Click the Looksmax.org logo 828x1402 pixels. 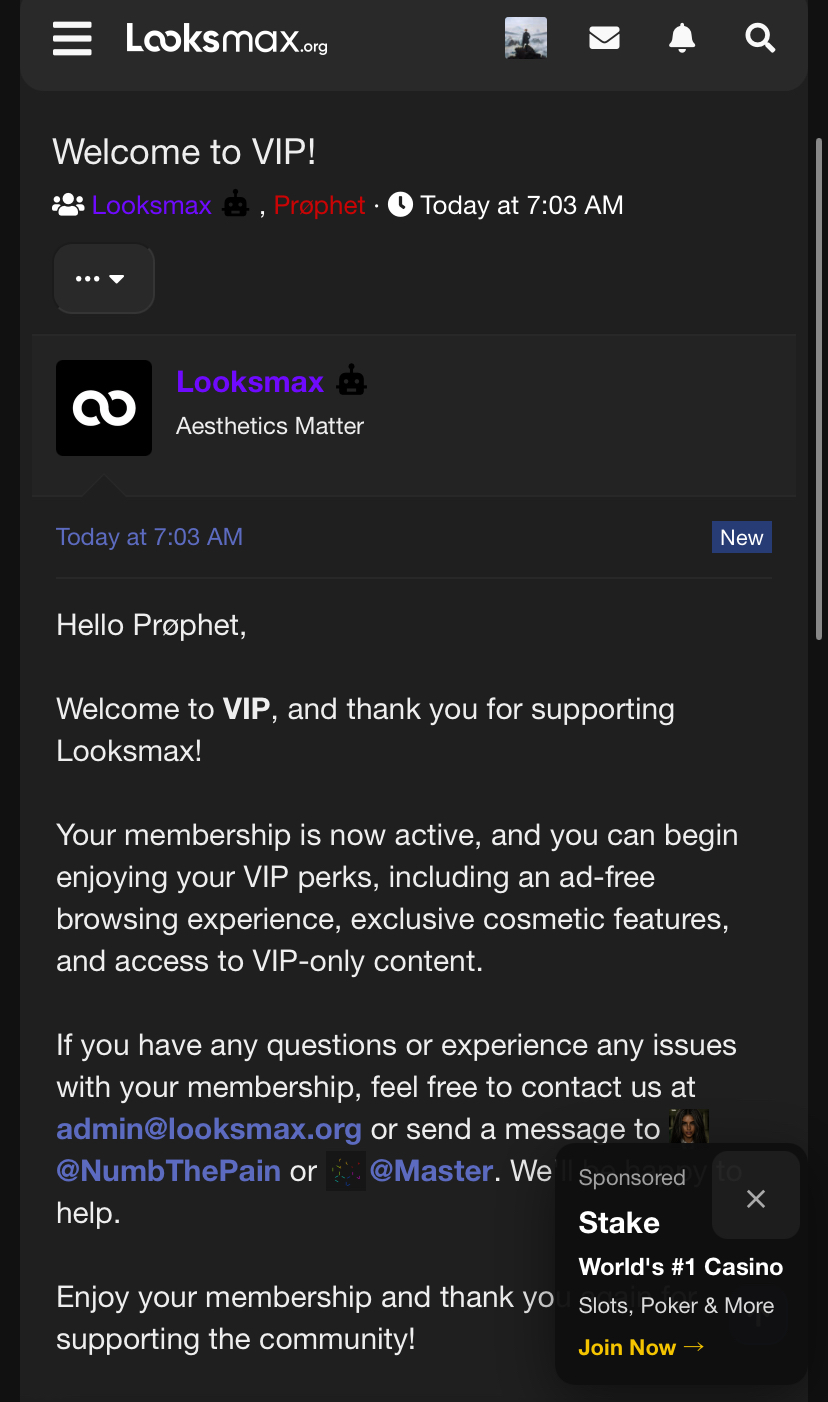[x=227, y=39]
